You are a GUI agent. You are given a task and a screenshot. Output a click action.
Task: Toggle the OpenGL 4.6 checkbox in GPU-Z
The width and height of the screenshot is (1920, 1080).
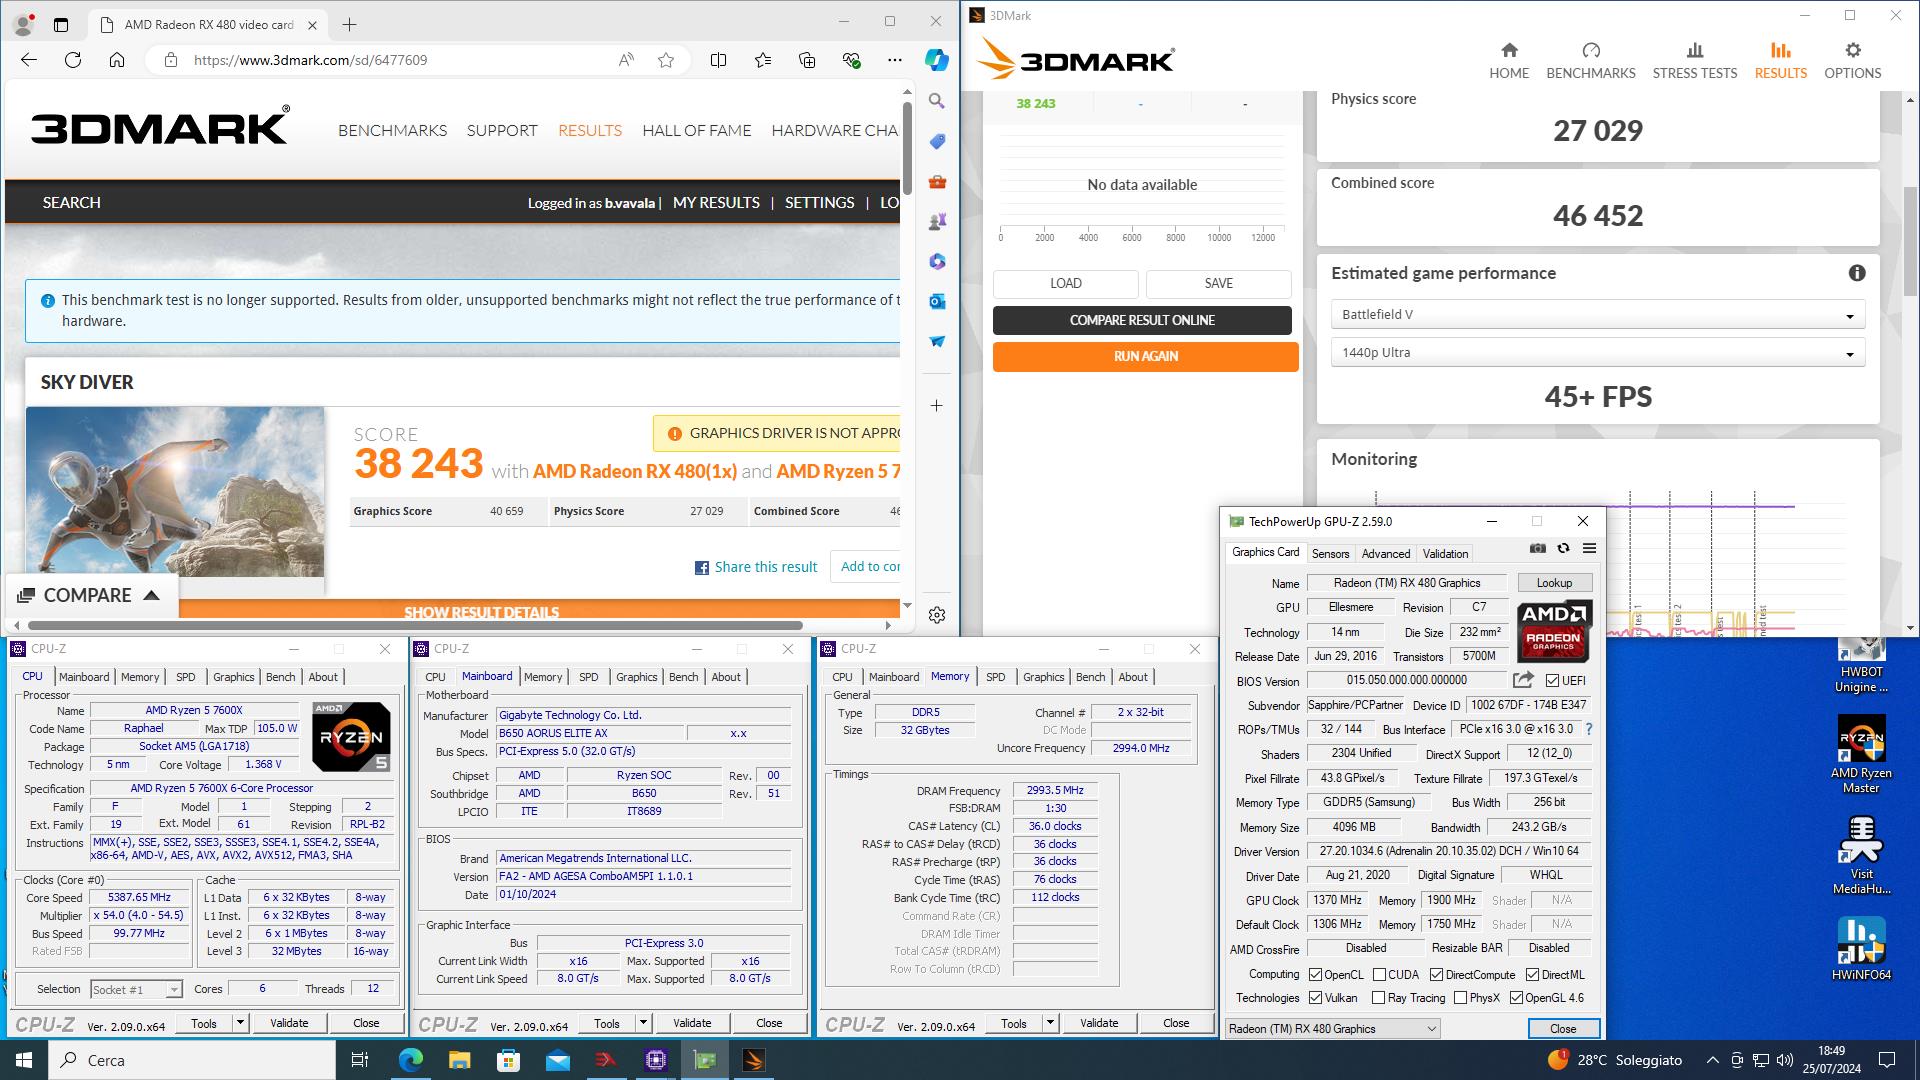(1517, 998)
